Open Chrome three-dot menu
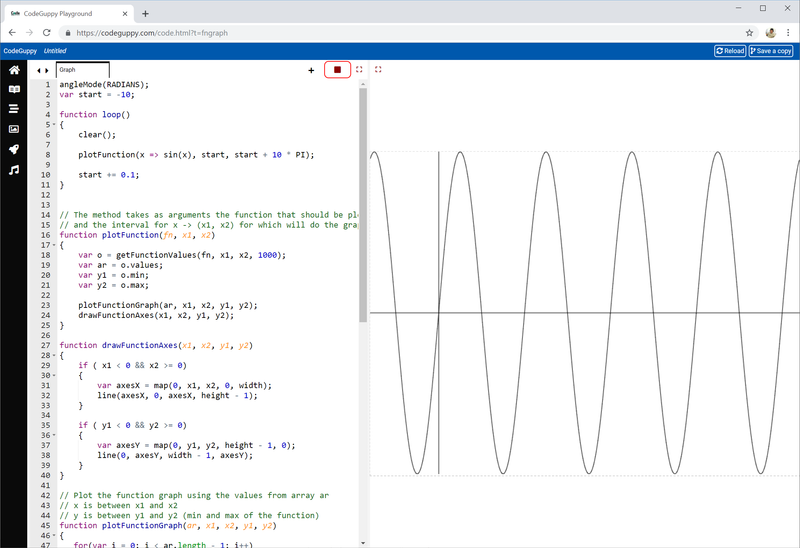Viewport: 800px width, 548px height. (x=788, y=33)
